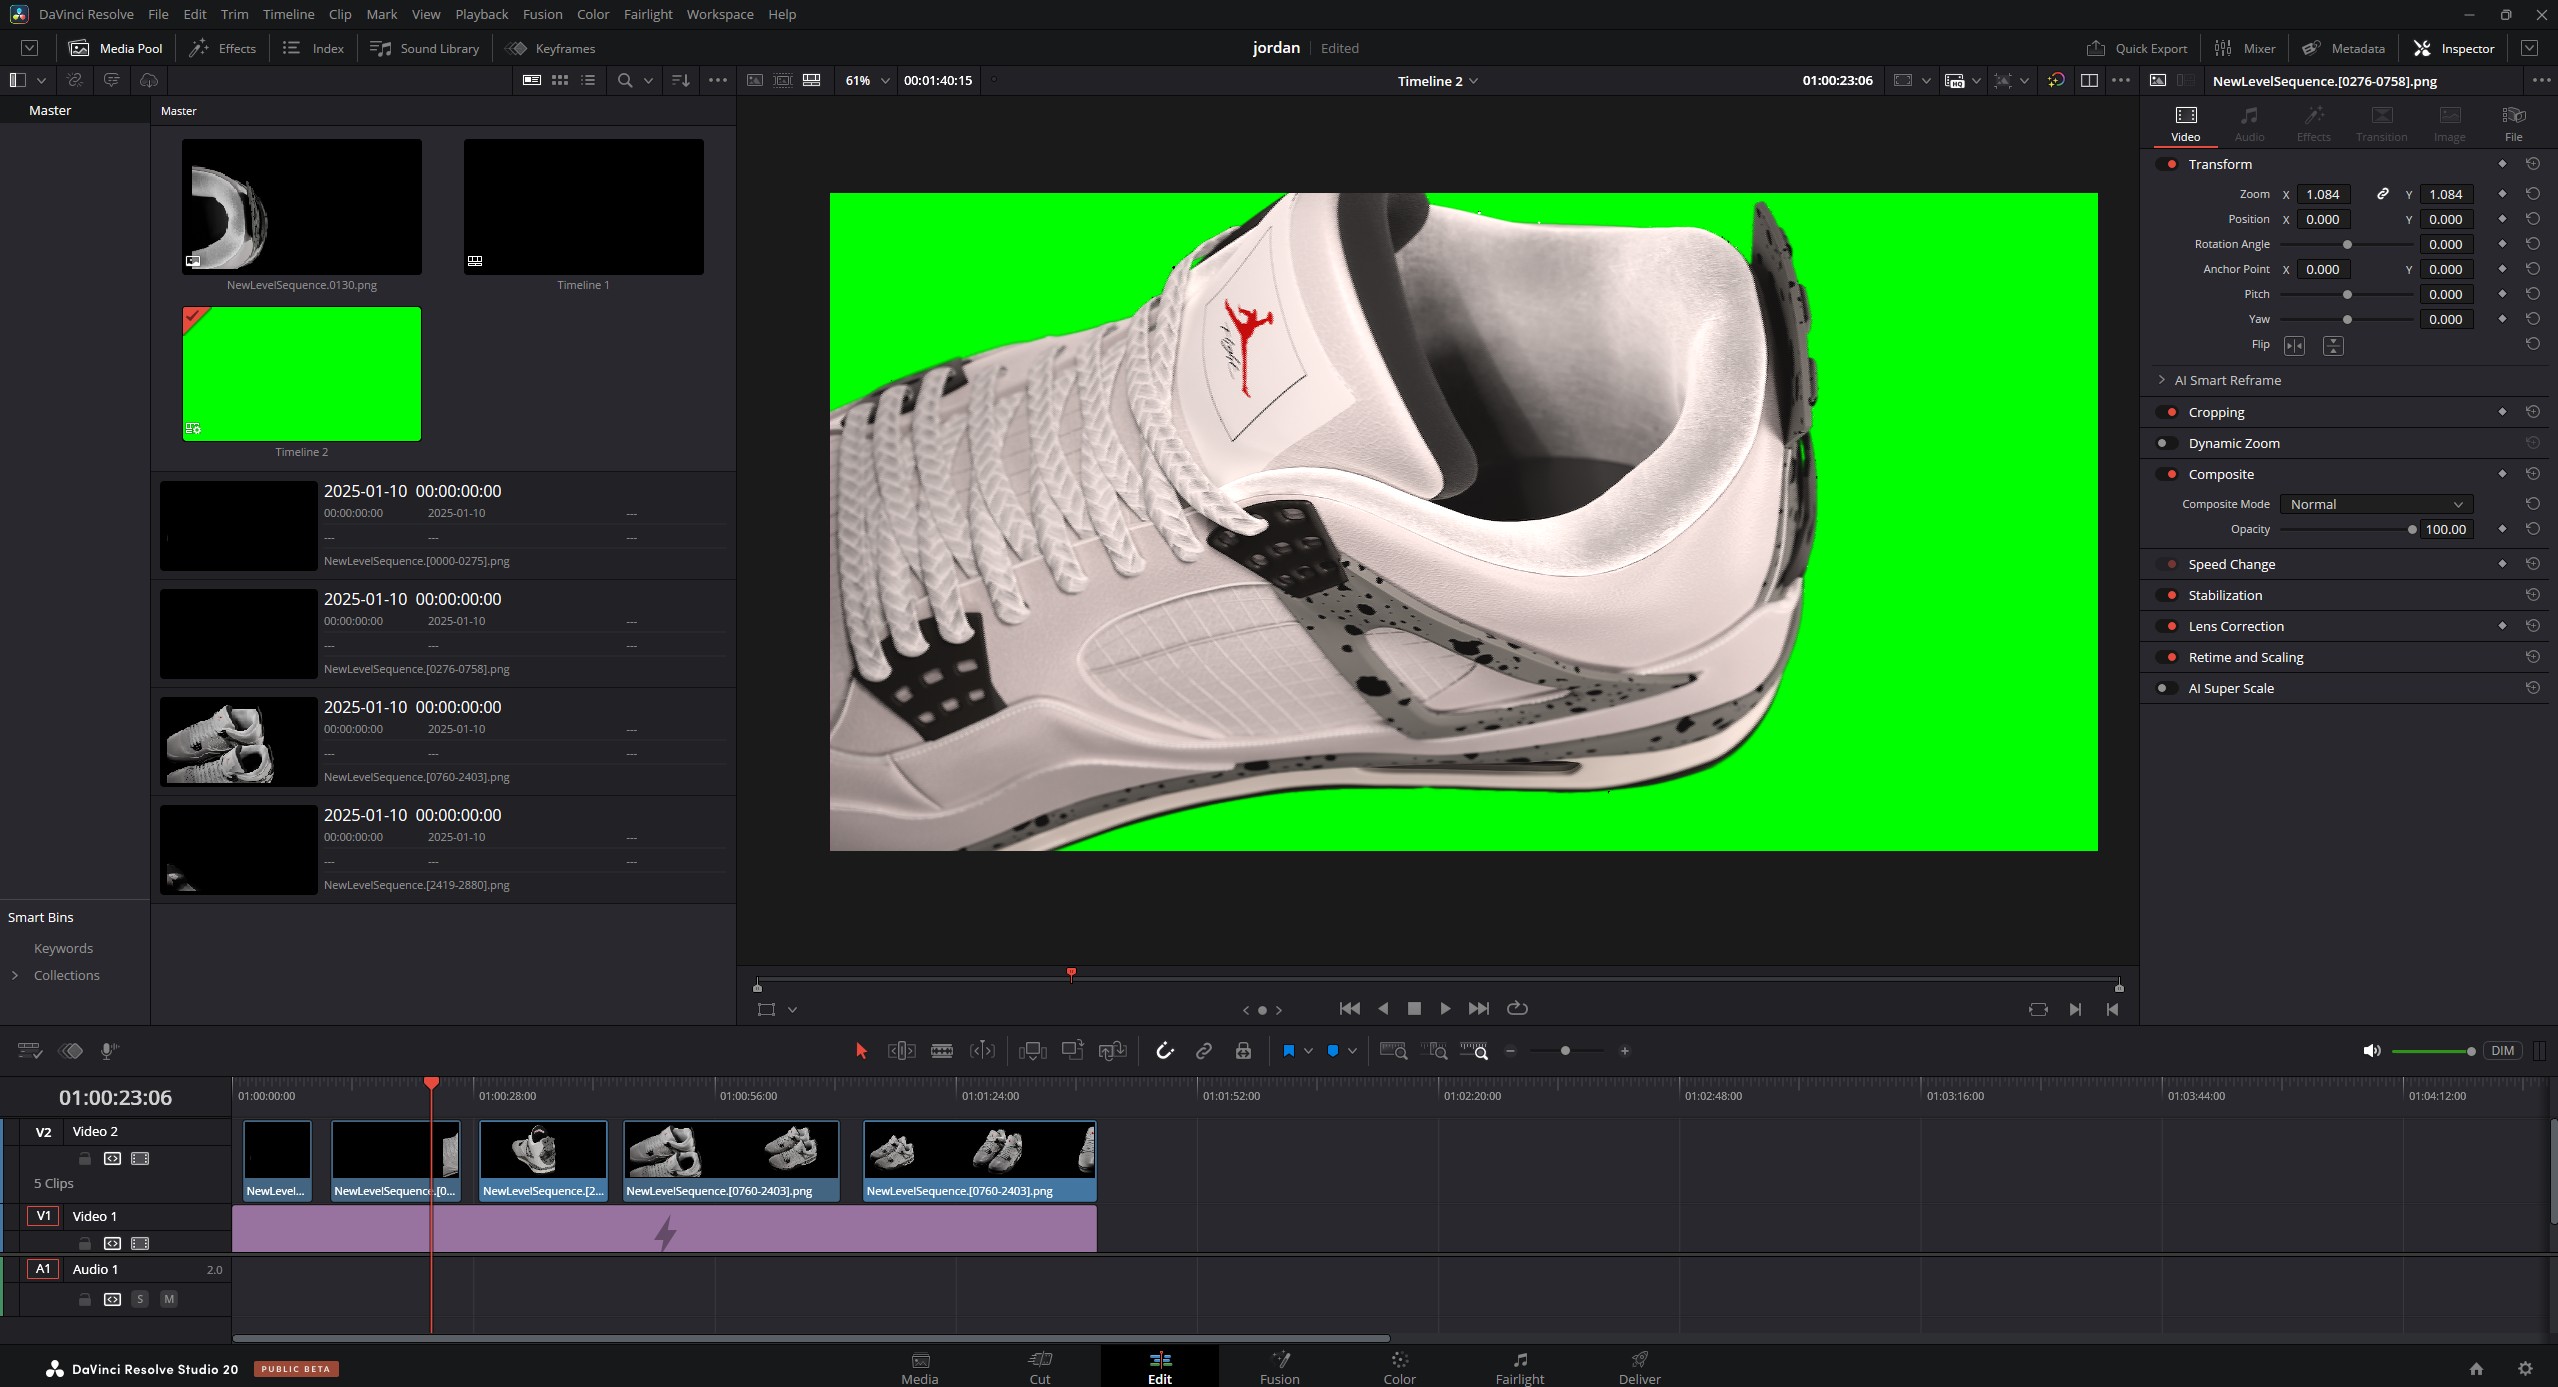Disable the Stabilization toggle

click(x=2168, y=595)
